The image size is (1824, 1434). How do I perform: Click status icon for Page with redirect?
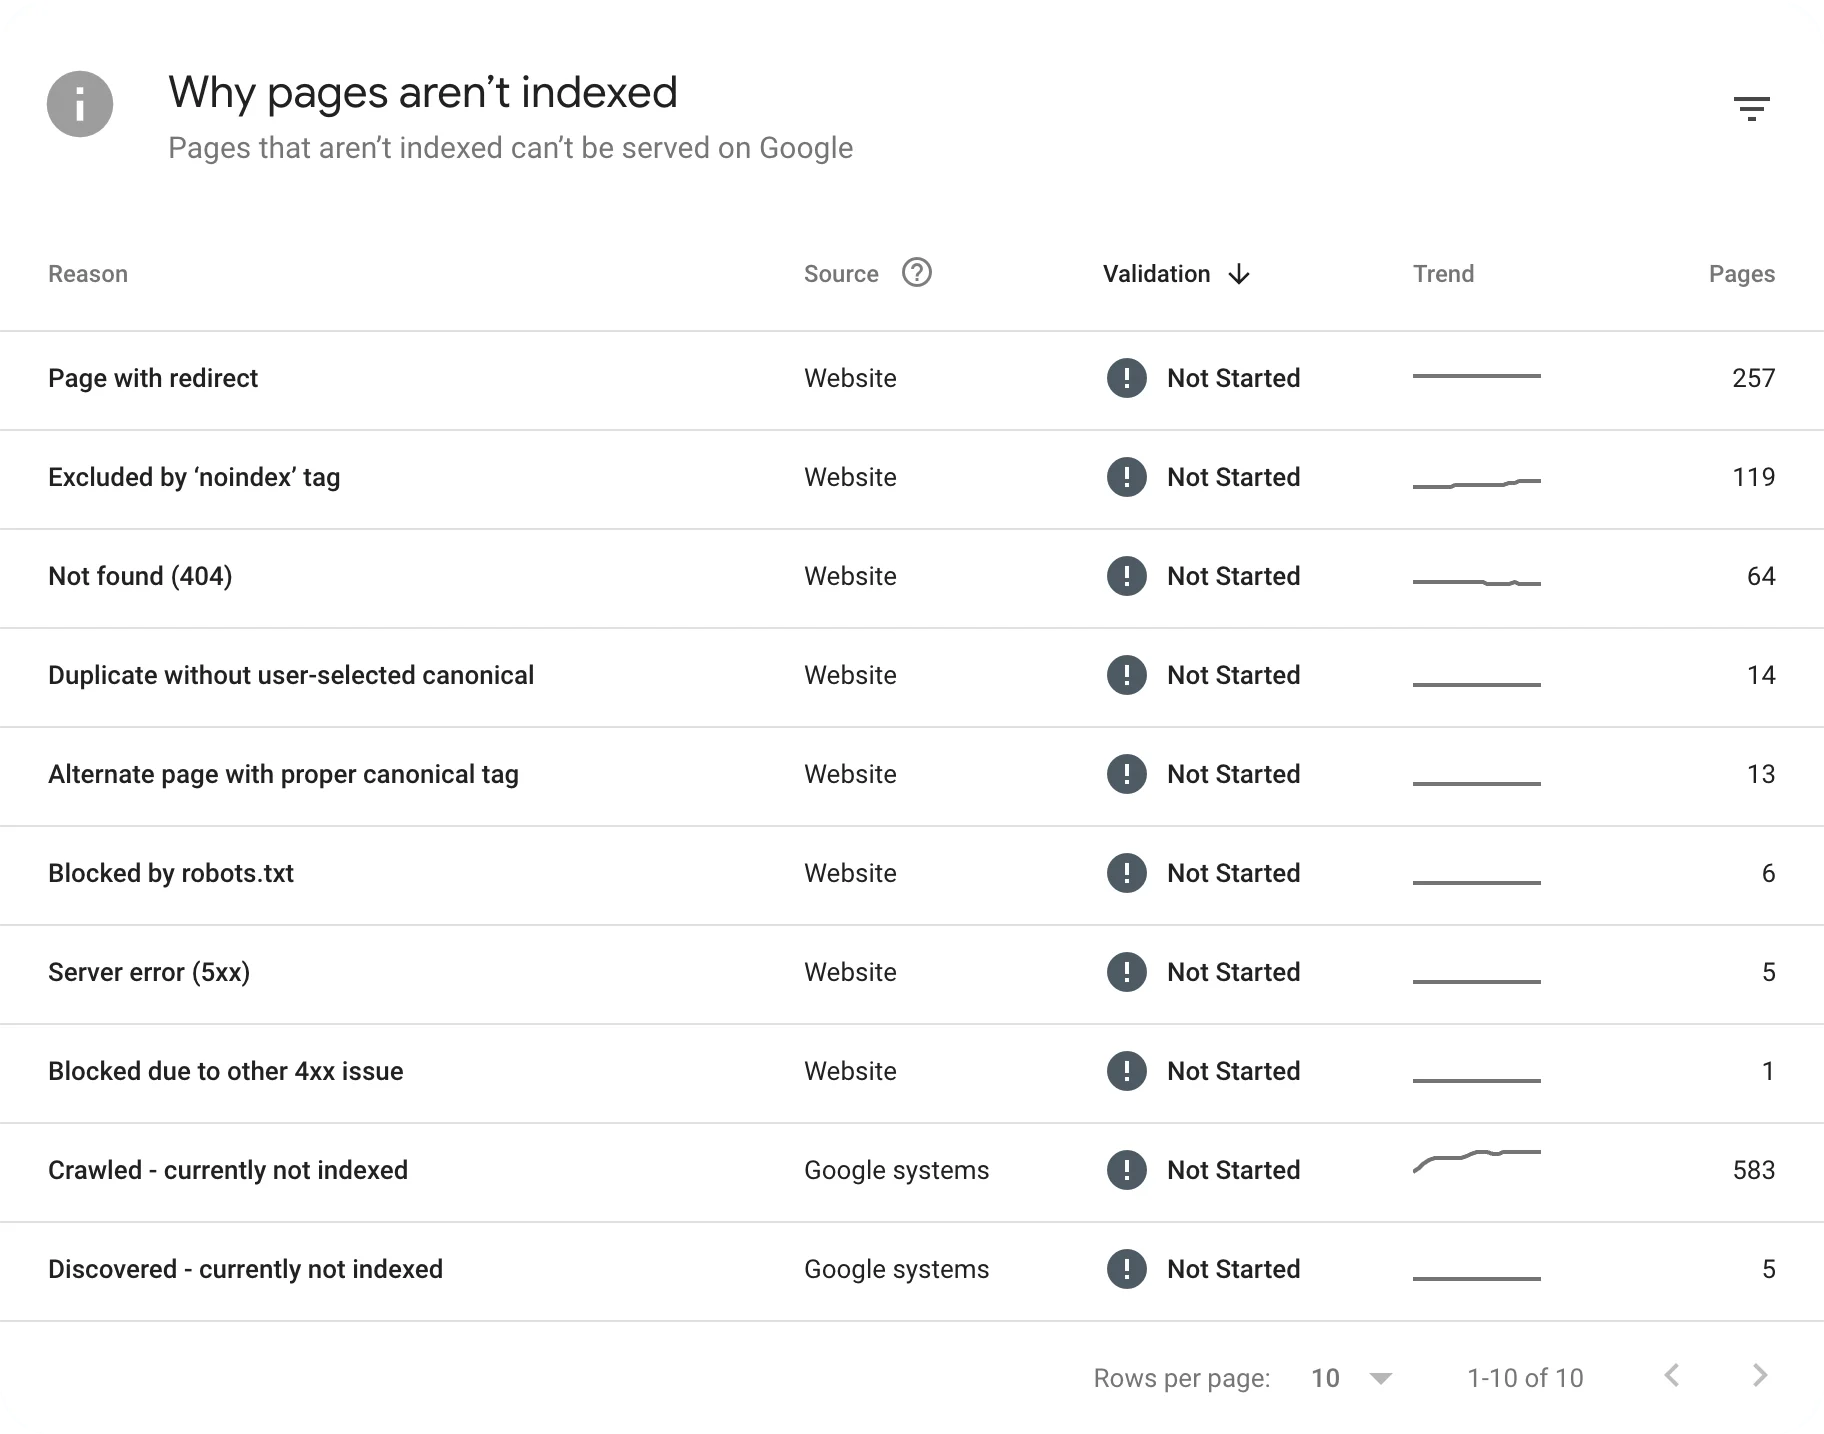click(x=1127, y=378)
